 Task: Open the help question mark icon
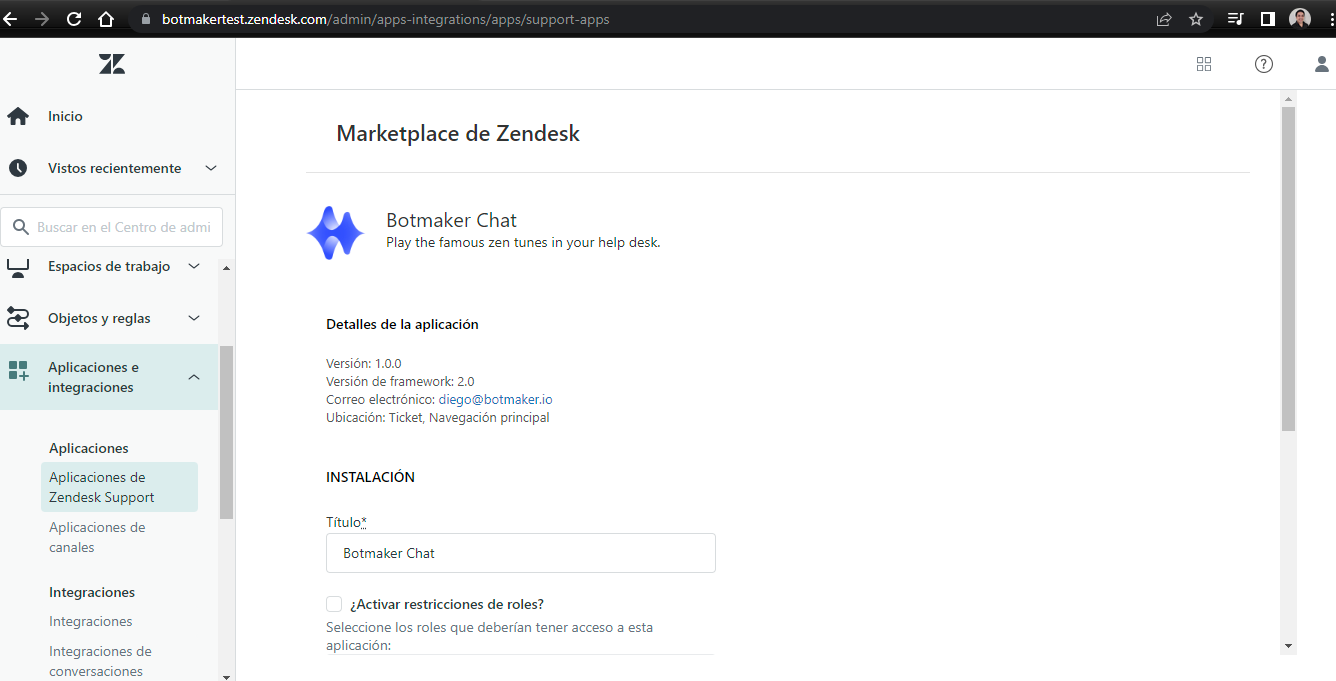pos(1264,64)
